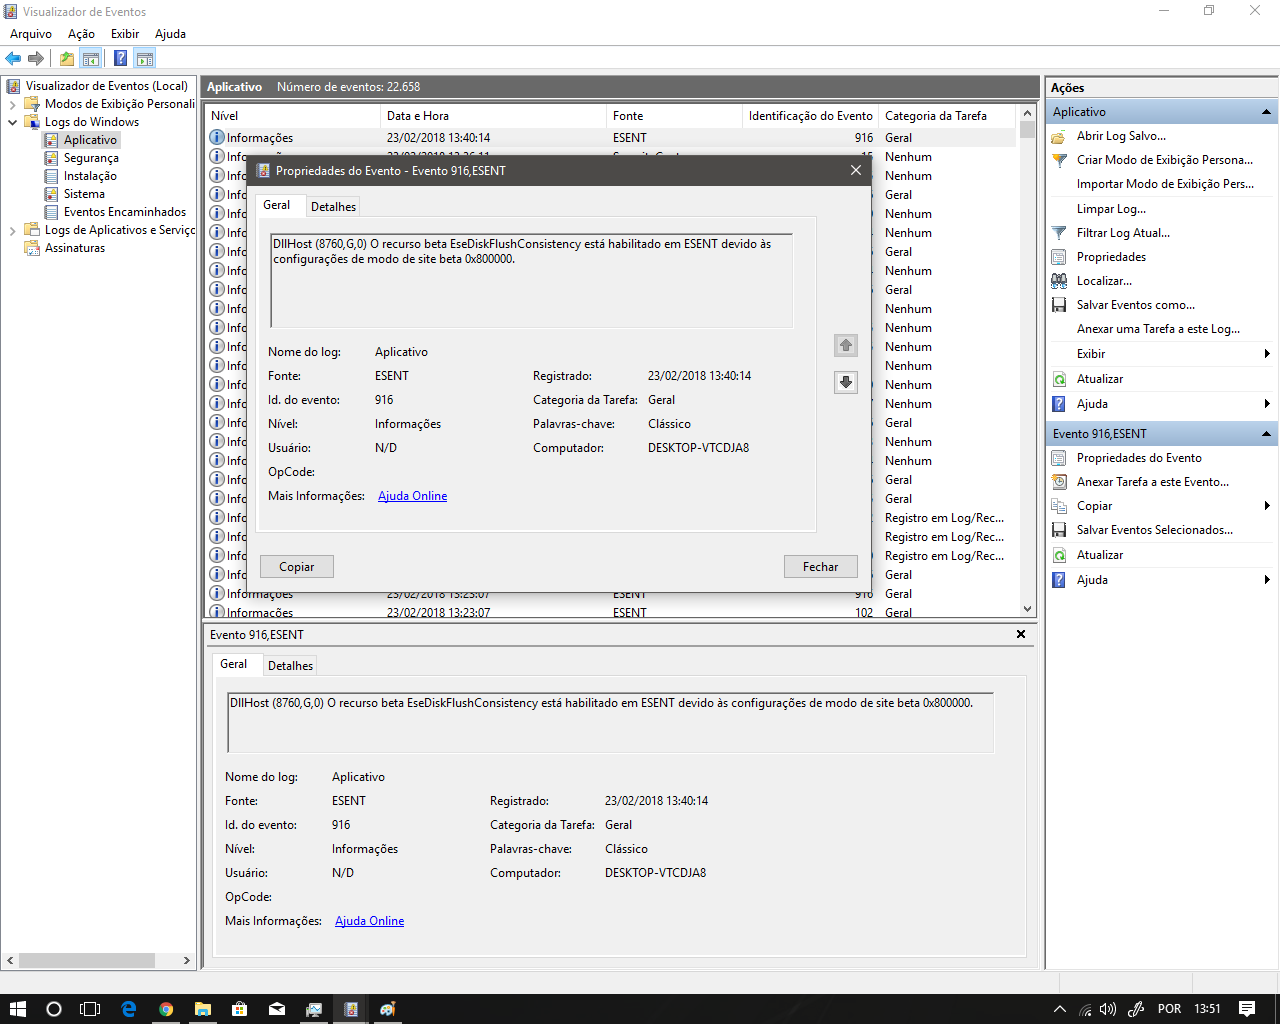The width and height of the screenshot is (1280, 1024).
Task: Click the Abrir Log Salvo folder icon
Action: (x=1059, y=136)
